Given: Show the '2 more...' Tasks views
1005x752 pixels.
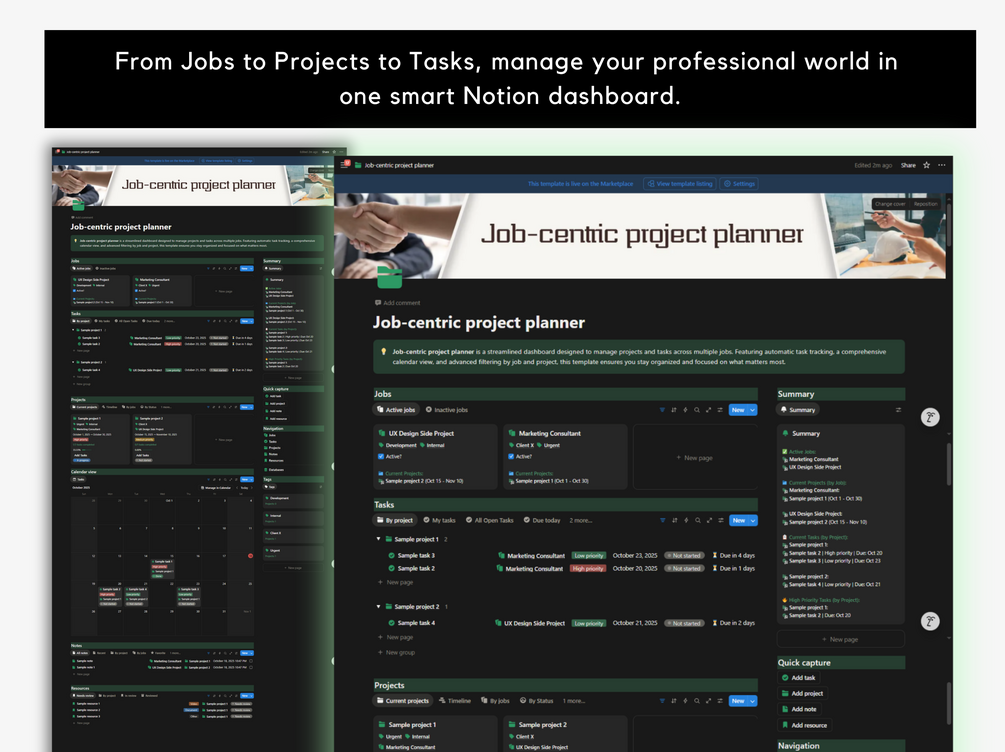Looking at the screenshot, I should click(581, 521).
